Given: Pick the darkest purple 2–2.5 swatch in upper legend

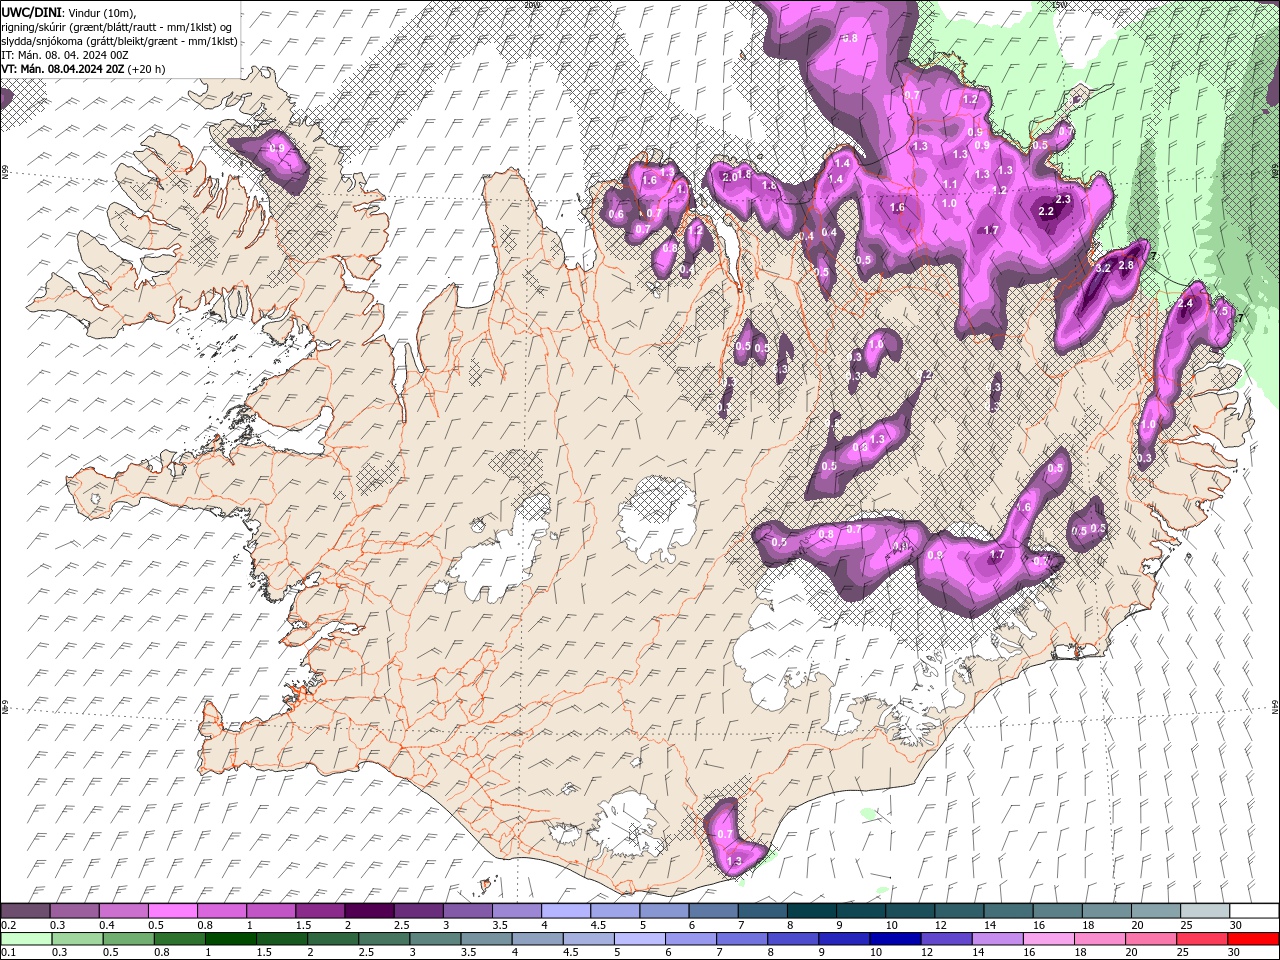Looking at the screenshot, I should click(368, 911).
